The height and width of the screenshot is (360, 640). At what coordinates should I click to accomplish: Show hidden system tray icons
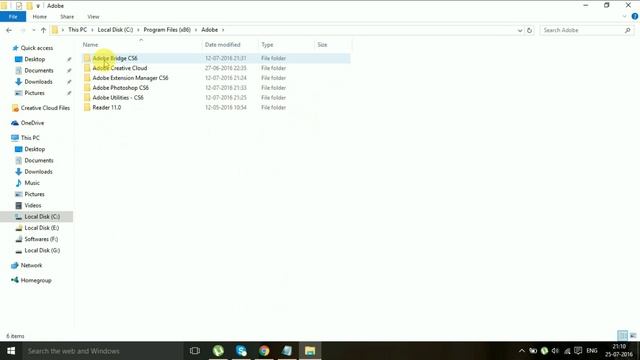522,351
